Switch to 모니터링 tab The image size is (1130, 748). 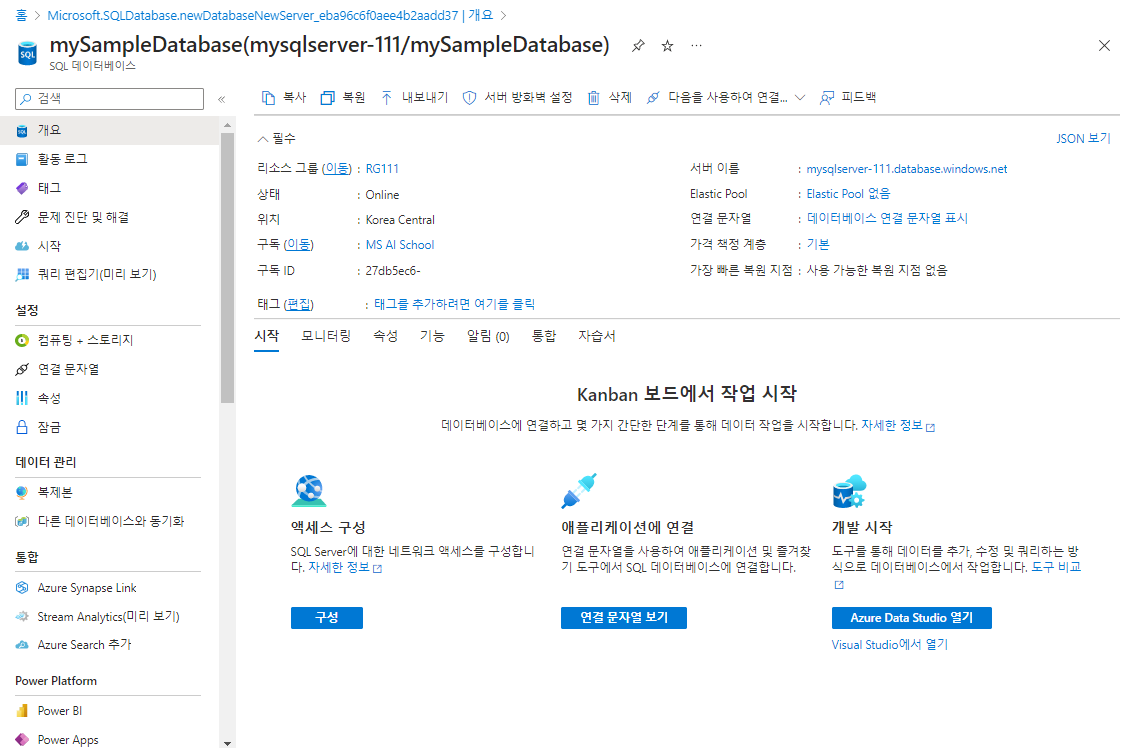coord(326,337)
